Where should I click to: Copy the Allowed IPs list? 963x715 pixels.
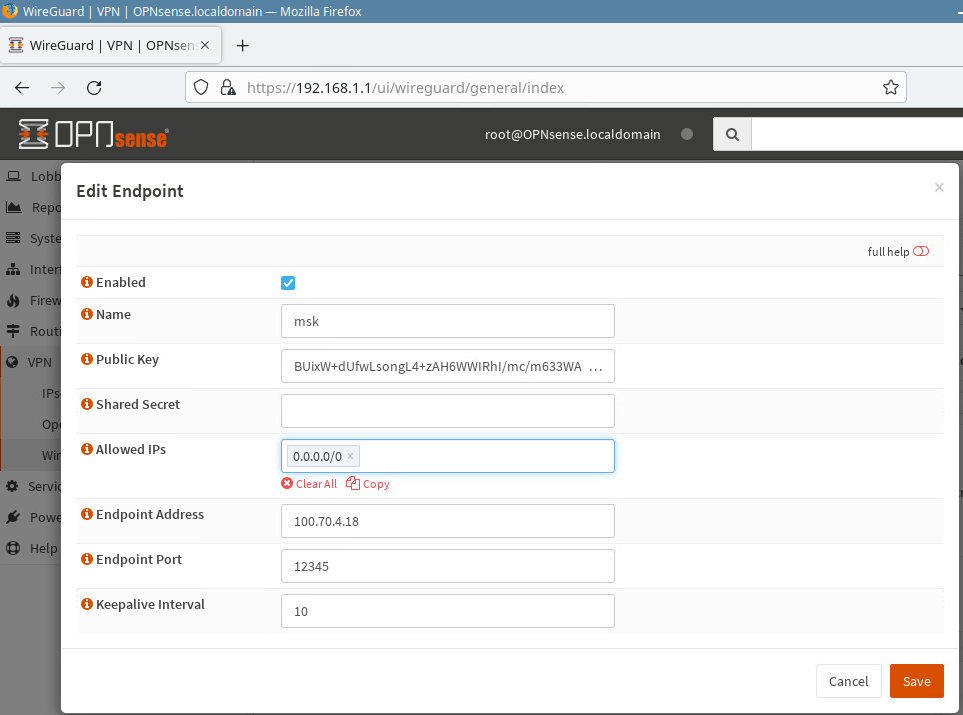[x=368, y=484]
